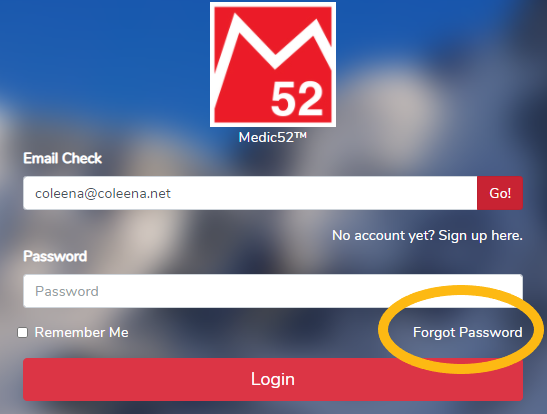Click the red Medic52 mountain logo
Screen dimensions: 547x414
tap(273, 65)
